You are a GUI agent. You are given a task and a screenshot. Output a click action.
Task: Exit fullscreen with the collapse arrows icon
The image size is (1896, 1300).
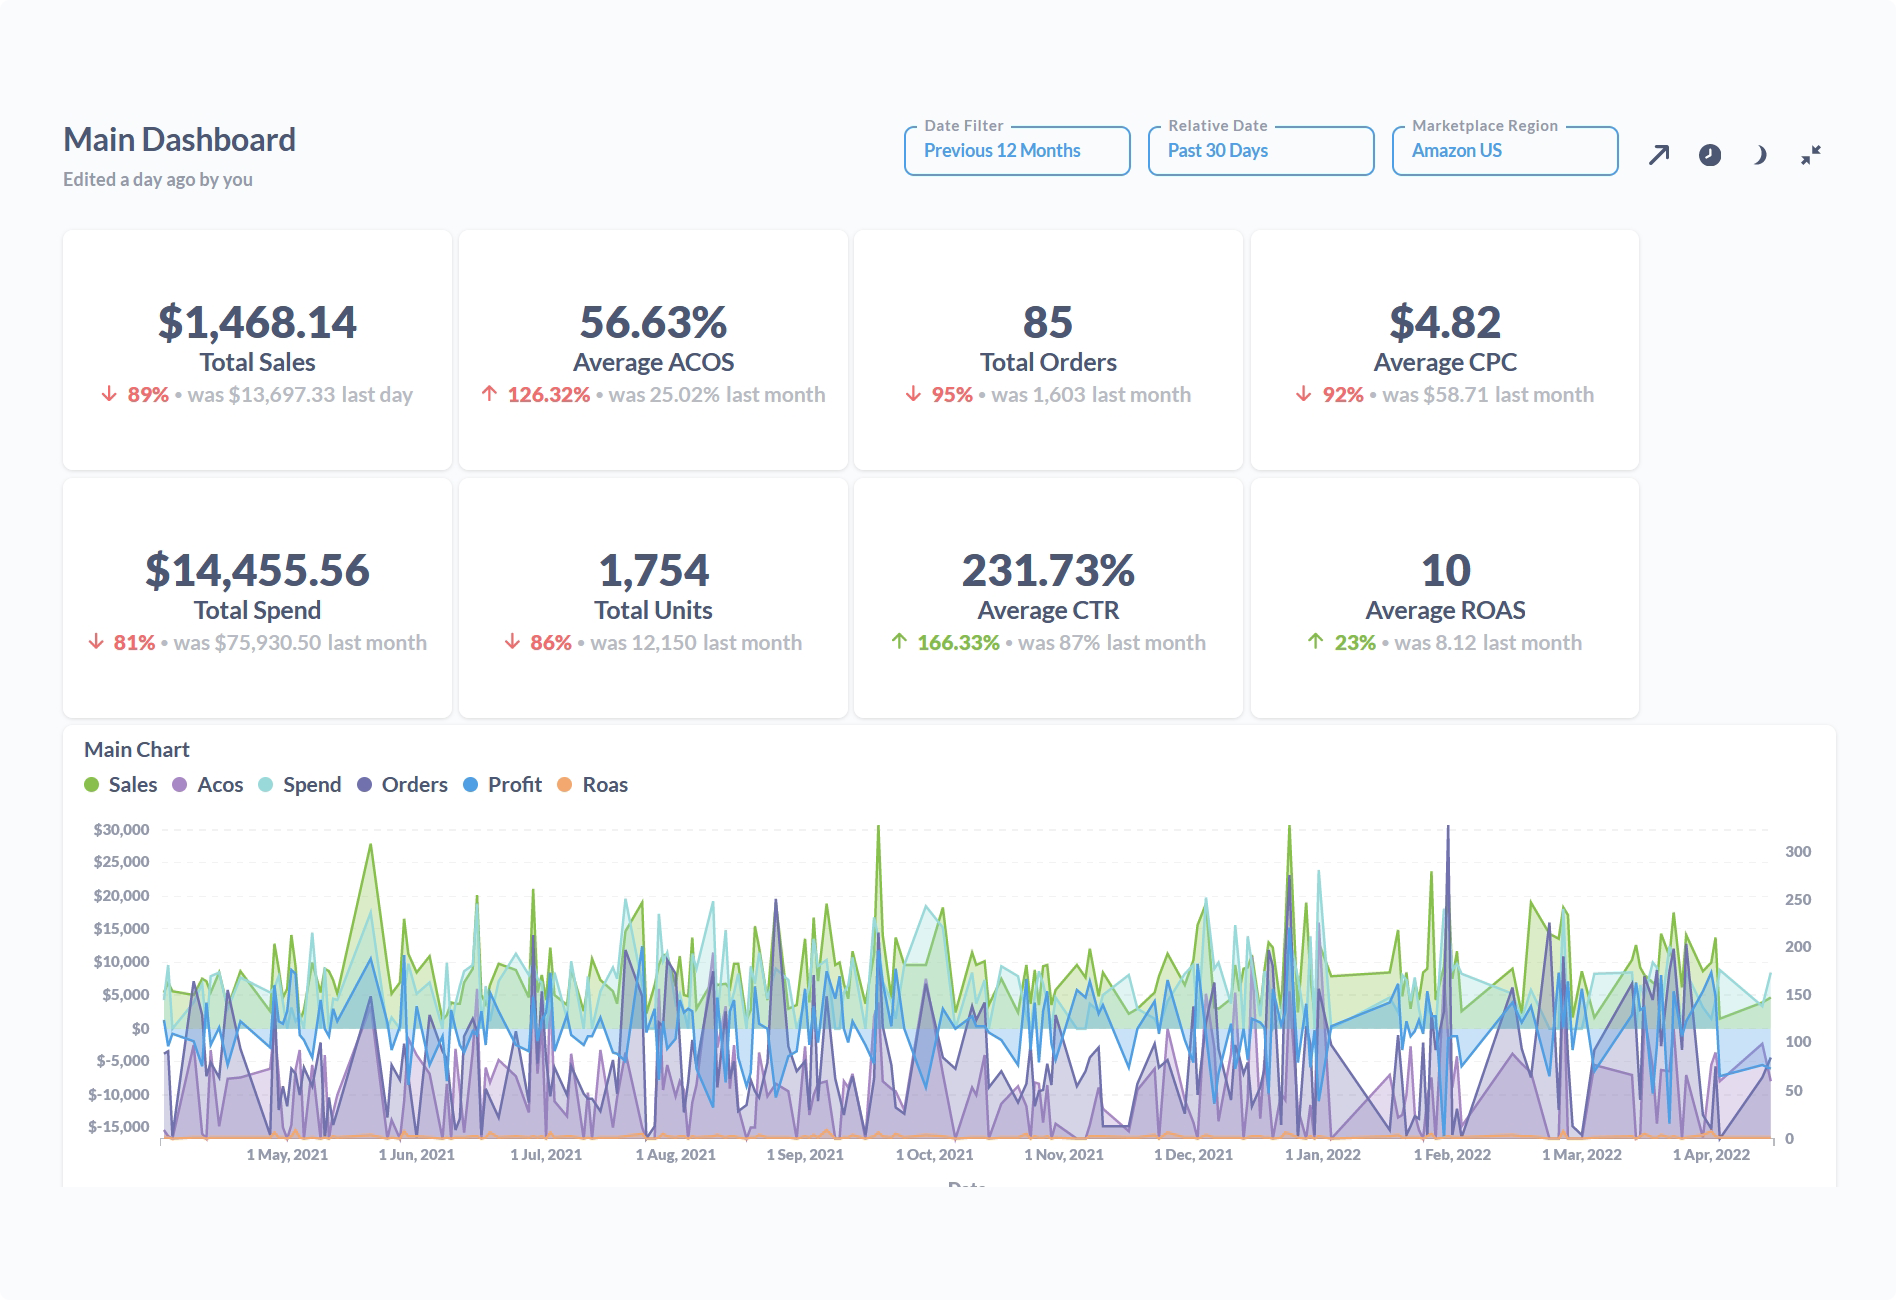pos(1811,155)
